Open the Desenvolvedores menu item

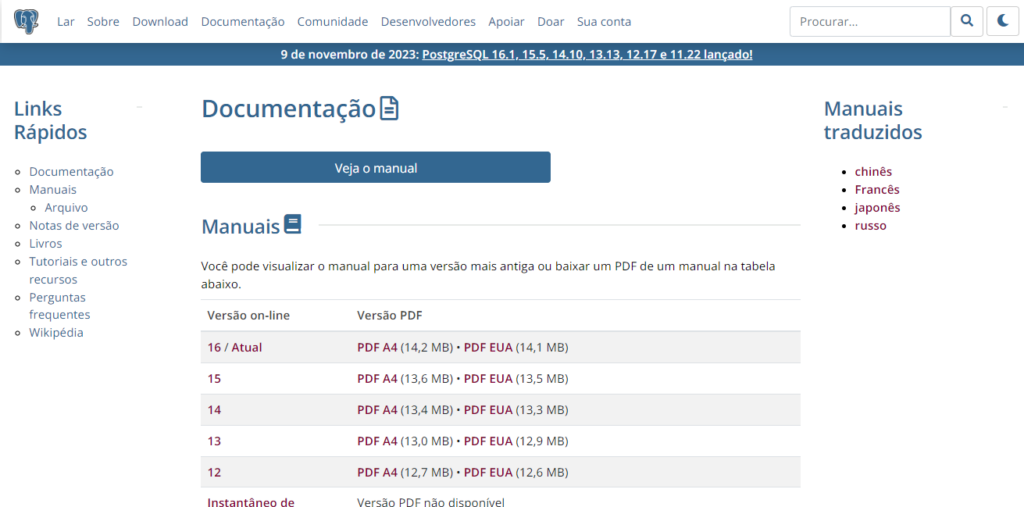coord(428,22)
